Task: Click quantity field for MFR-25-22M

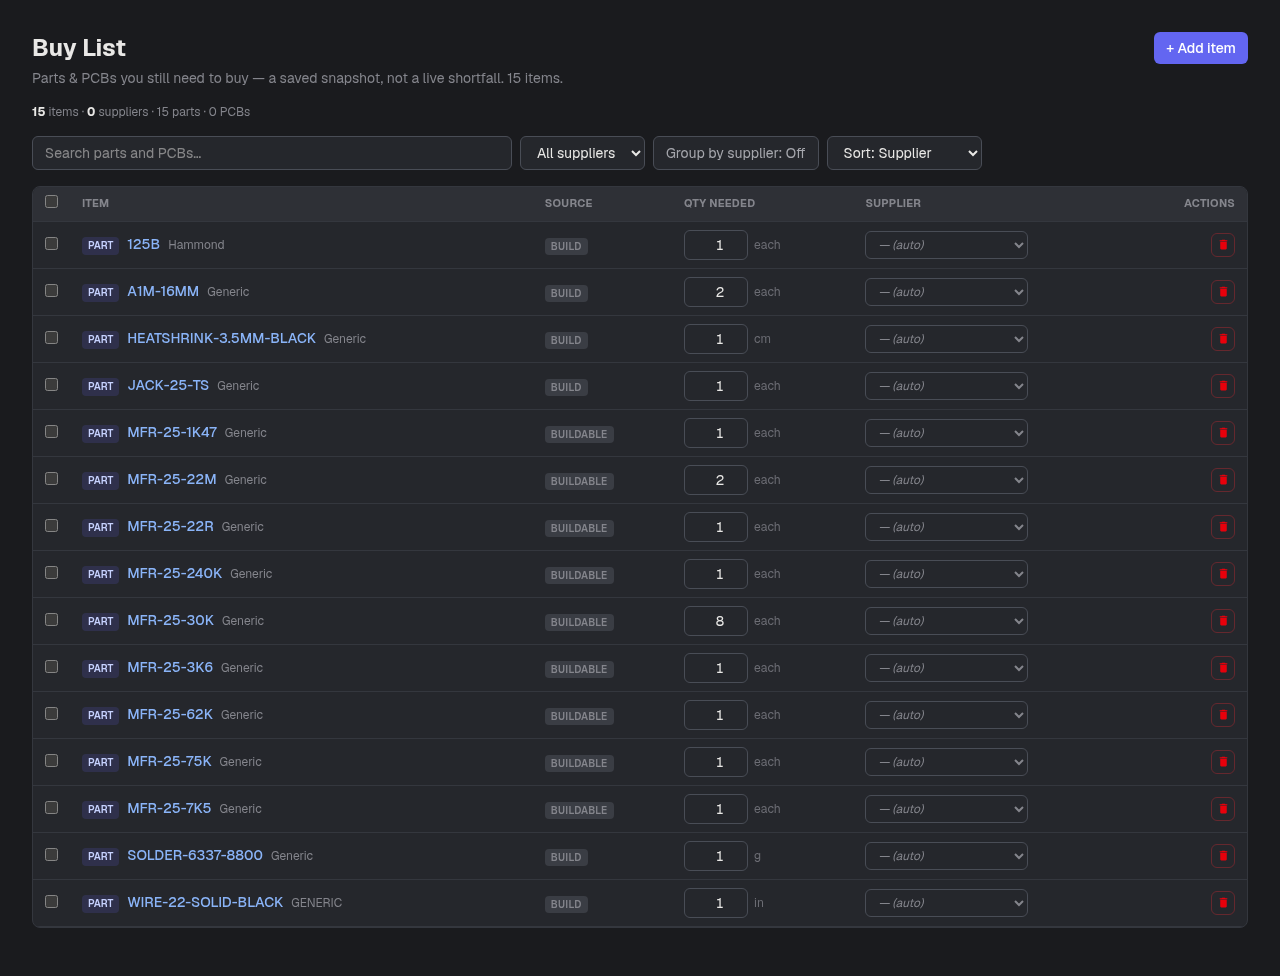Action: (716, 480)
